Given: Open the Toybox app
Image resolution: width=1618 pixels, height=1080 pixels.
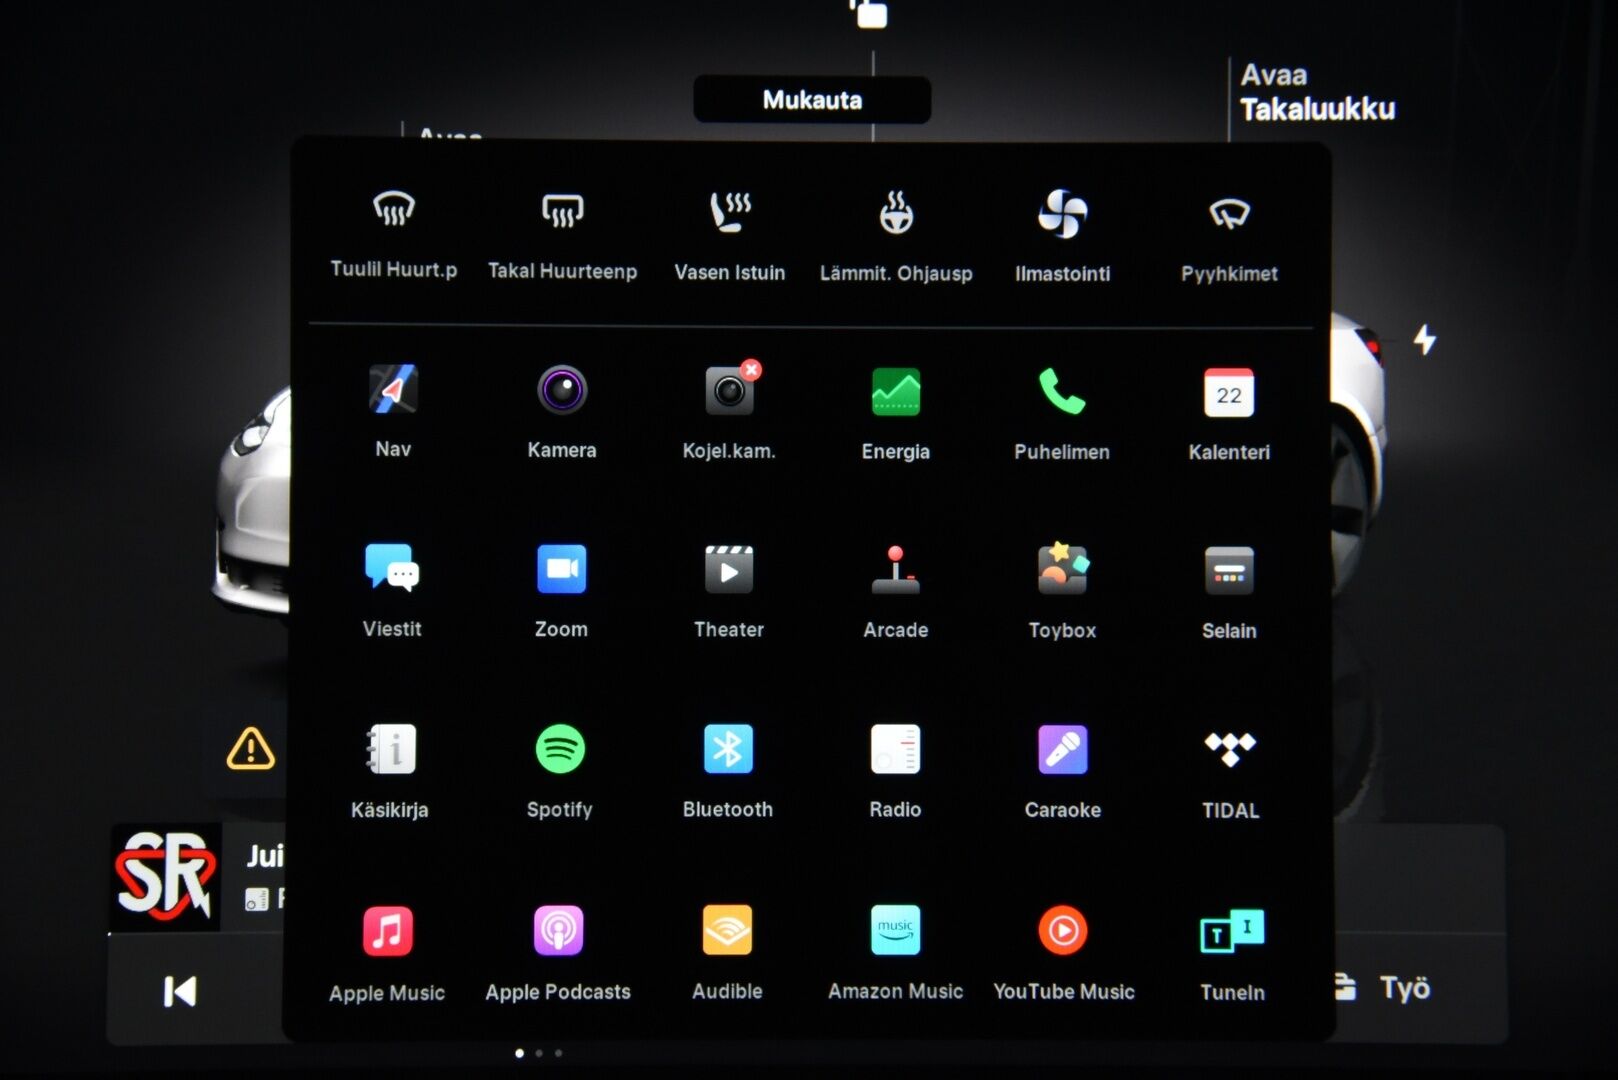Looking at the screenshot, I should pyautogui.click(x=1062, y=592).
